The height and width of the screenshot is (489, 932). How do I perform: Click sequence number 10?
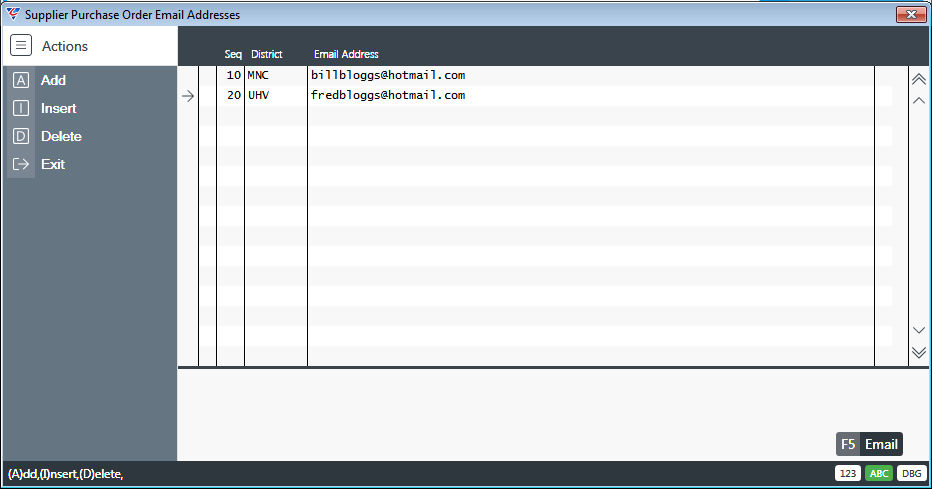click(234, 75)
